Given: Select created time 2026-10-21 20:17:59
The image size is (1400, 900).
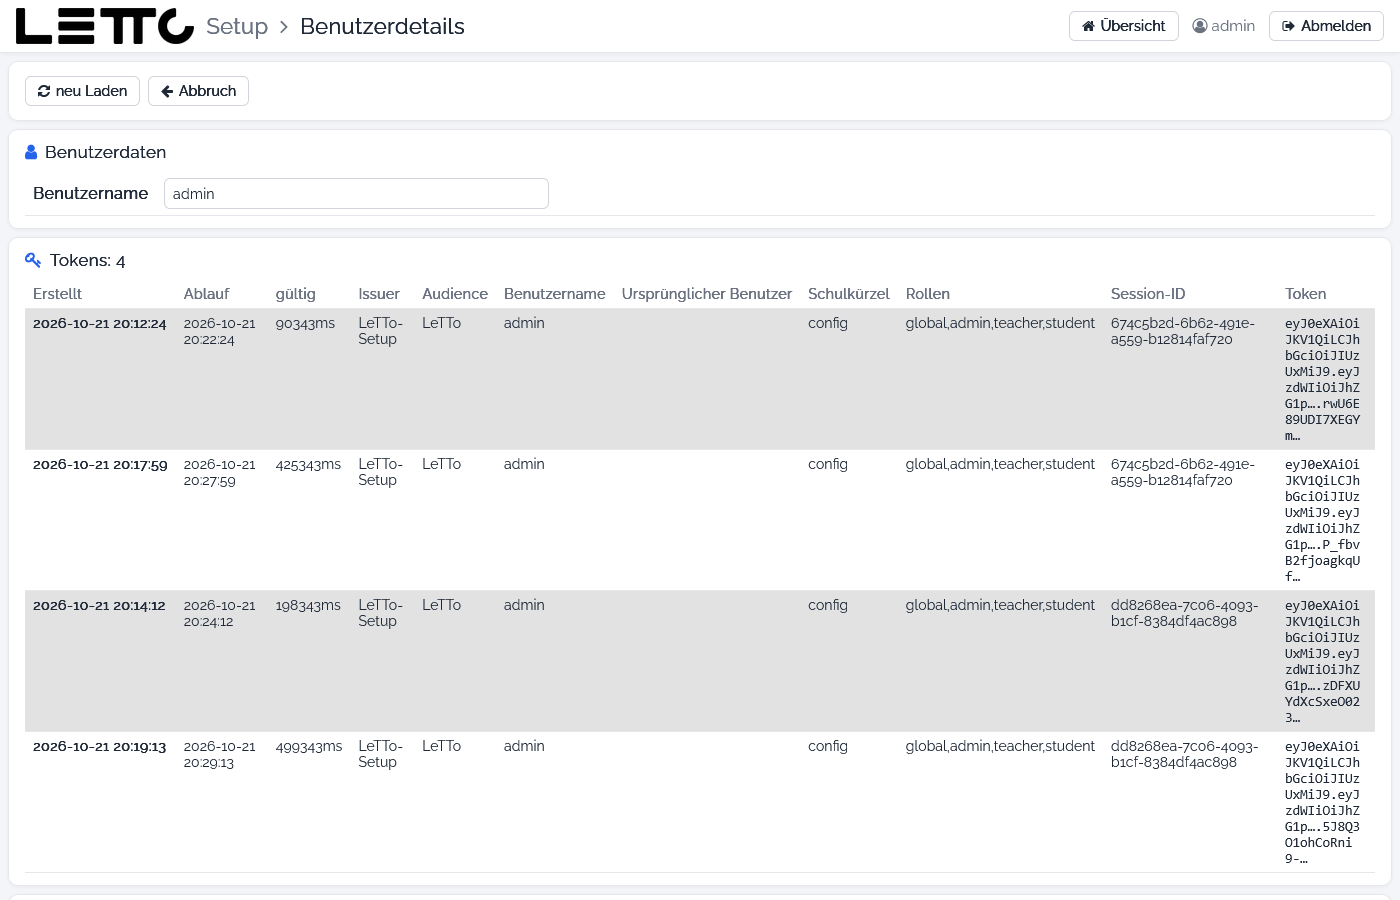Looking at the screenshot, I should click(x=100, y=465).
